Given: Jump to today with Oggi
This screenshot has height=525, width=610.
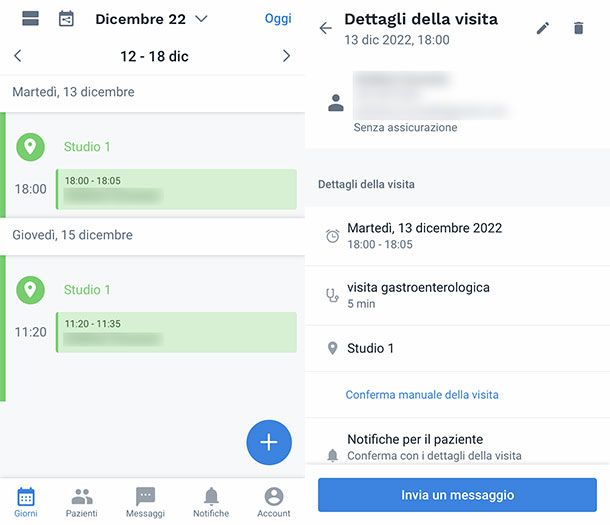Looking at the screenshot, I should point(278,19).
